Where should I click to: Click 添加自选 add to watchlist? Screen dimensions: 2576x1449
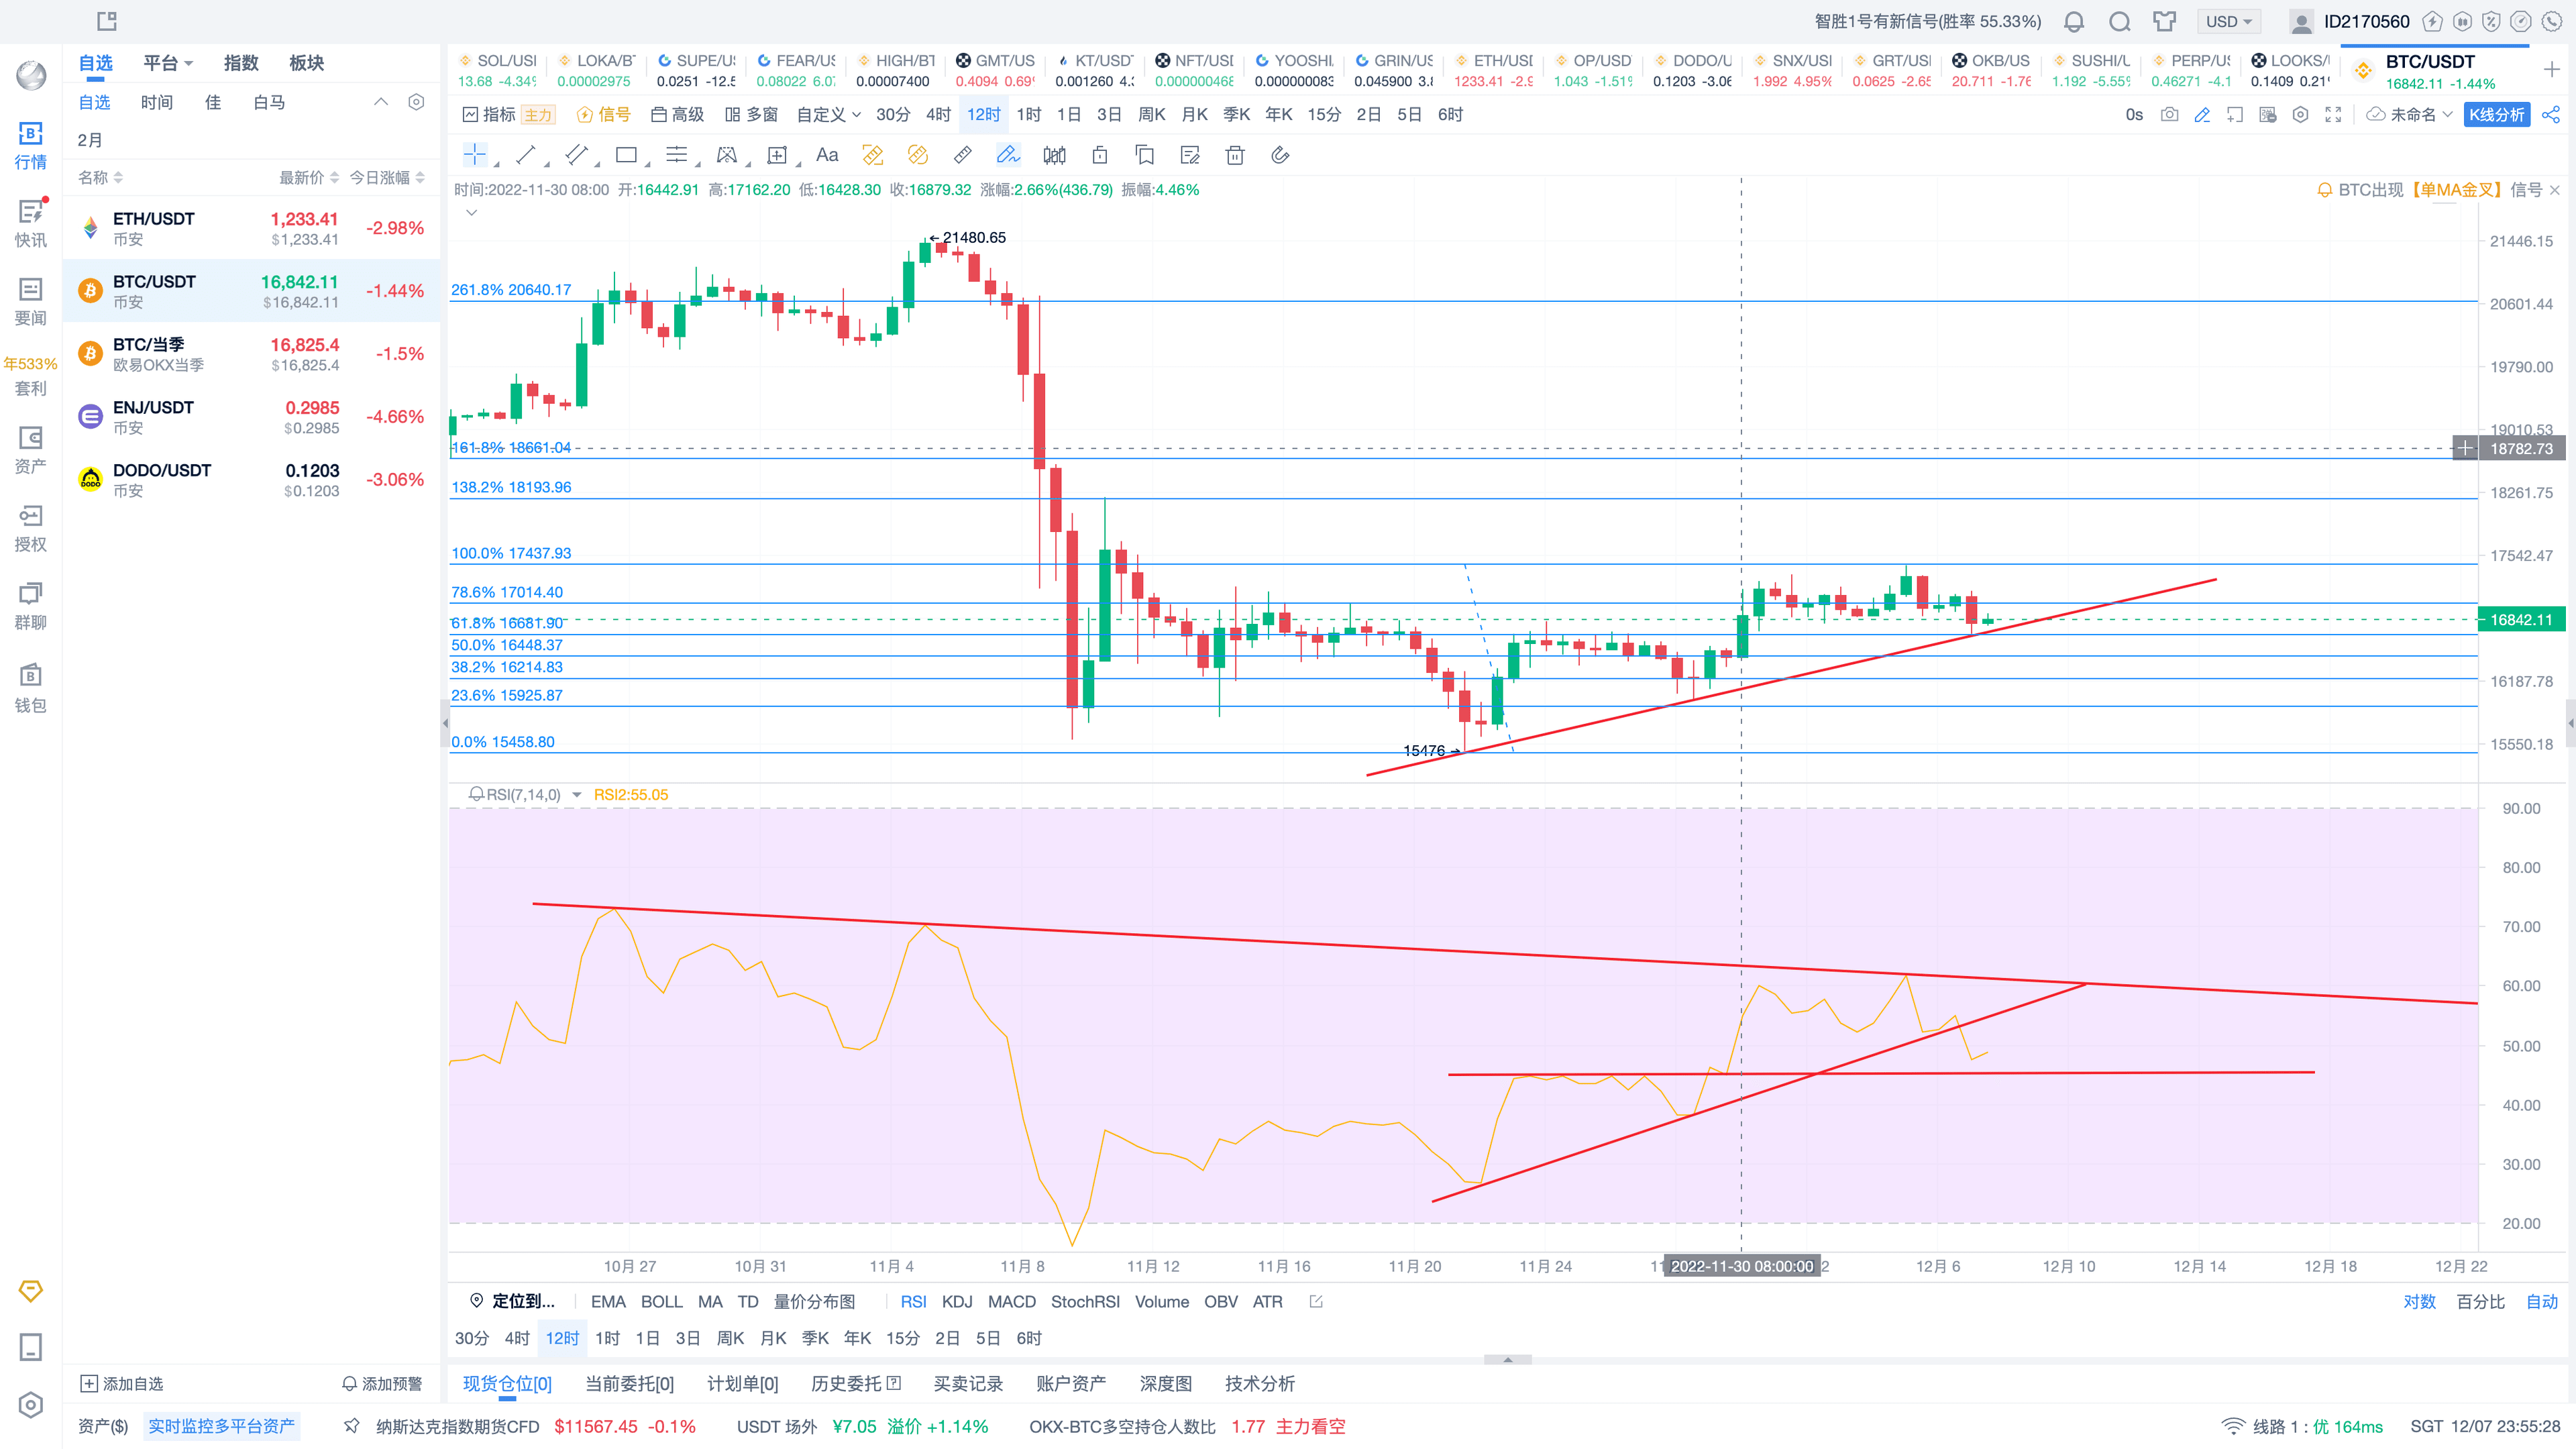click(x=122, y=1385)
